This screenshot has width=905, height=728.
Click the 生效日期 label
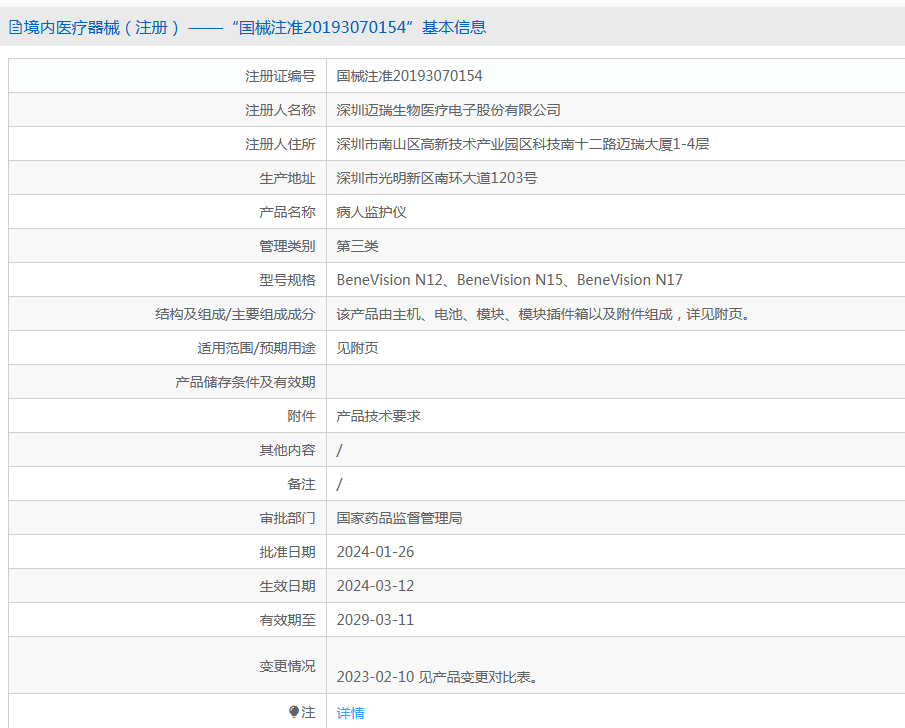[x=287, y=587]
